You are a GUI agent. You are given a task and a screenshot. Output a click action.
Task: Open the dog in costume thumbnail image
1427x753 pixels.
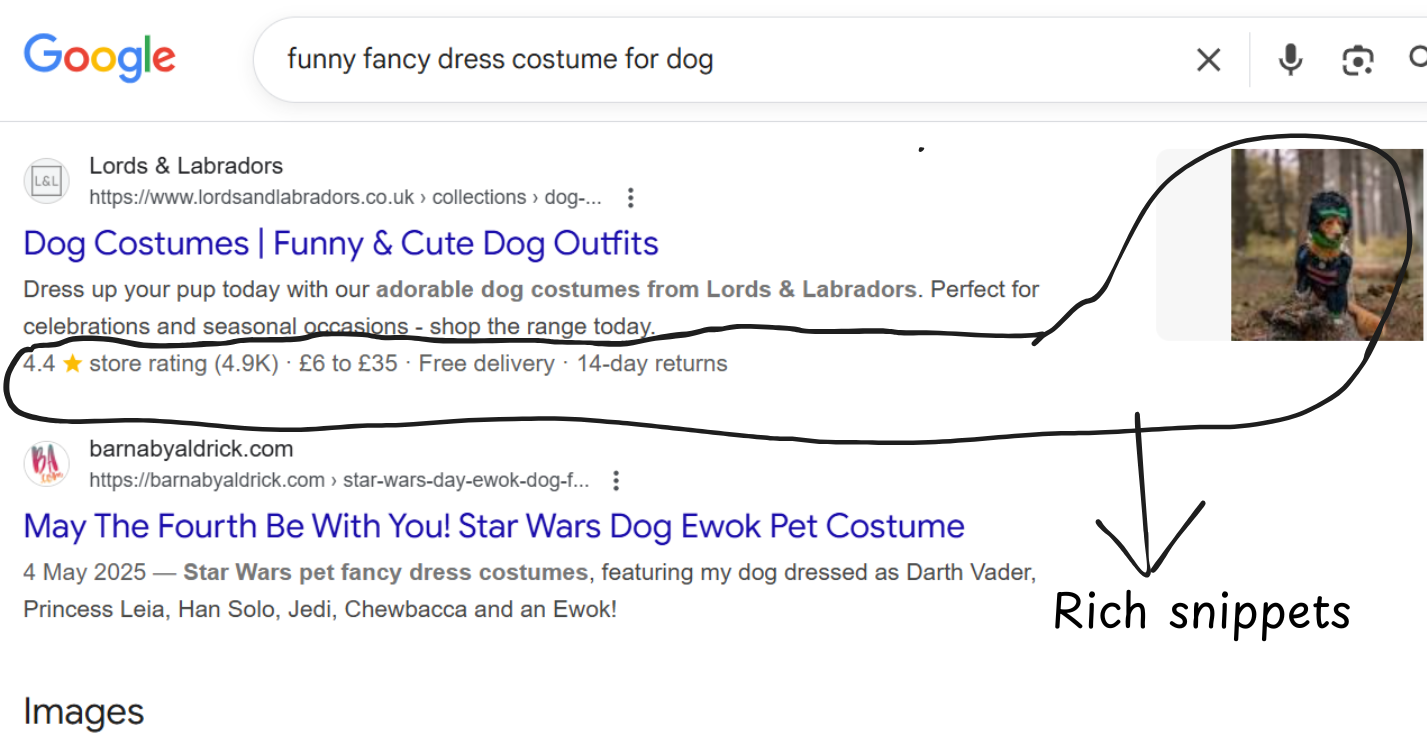[1326, 245]
